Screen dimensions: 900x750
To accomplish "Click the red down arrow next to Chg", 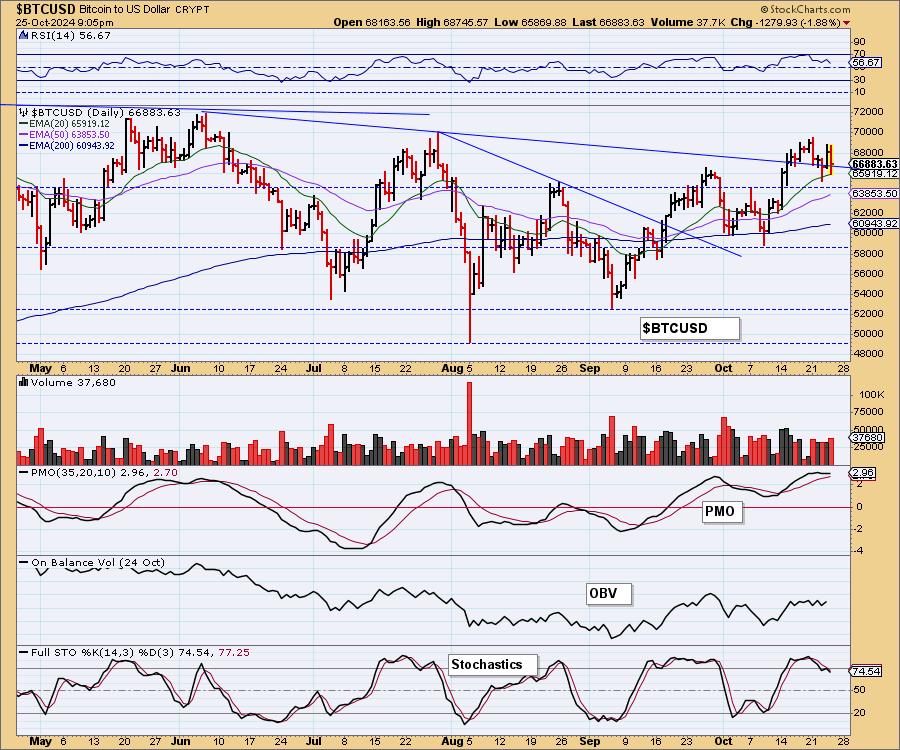I will coord(847,23).
